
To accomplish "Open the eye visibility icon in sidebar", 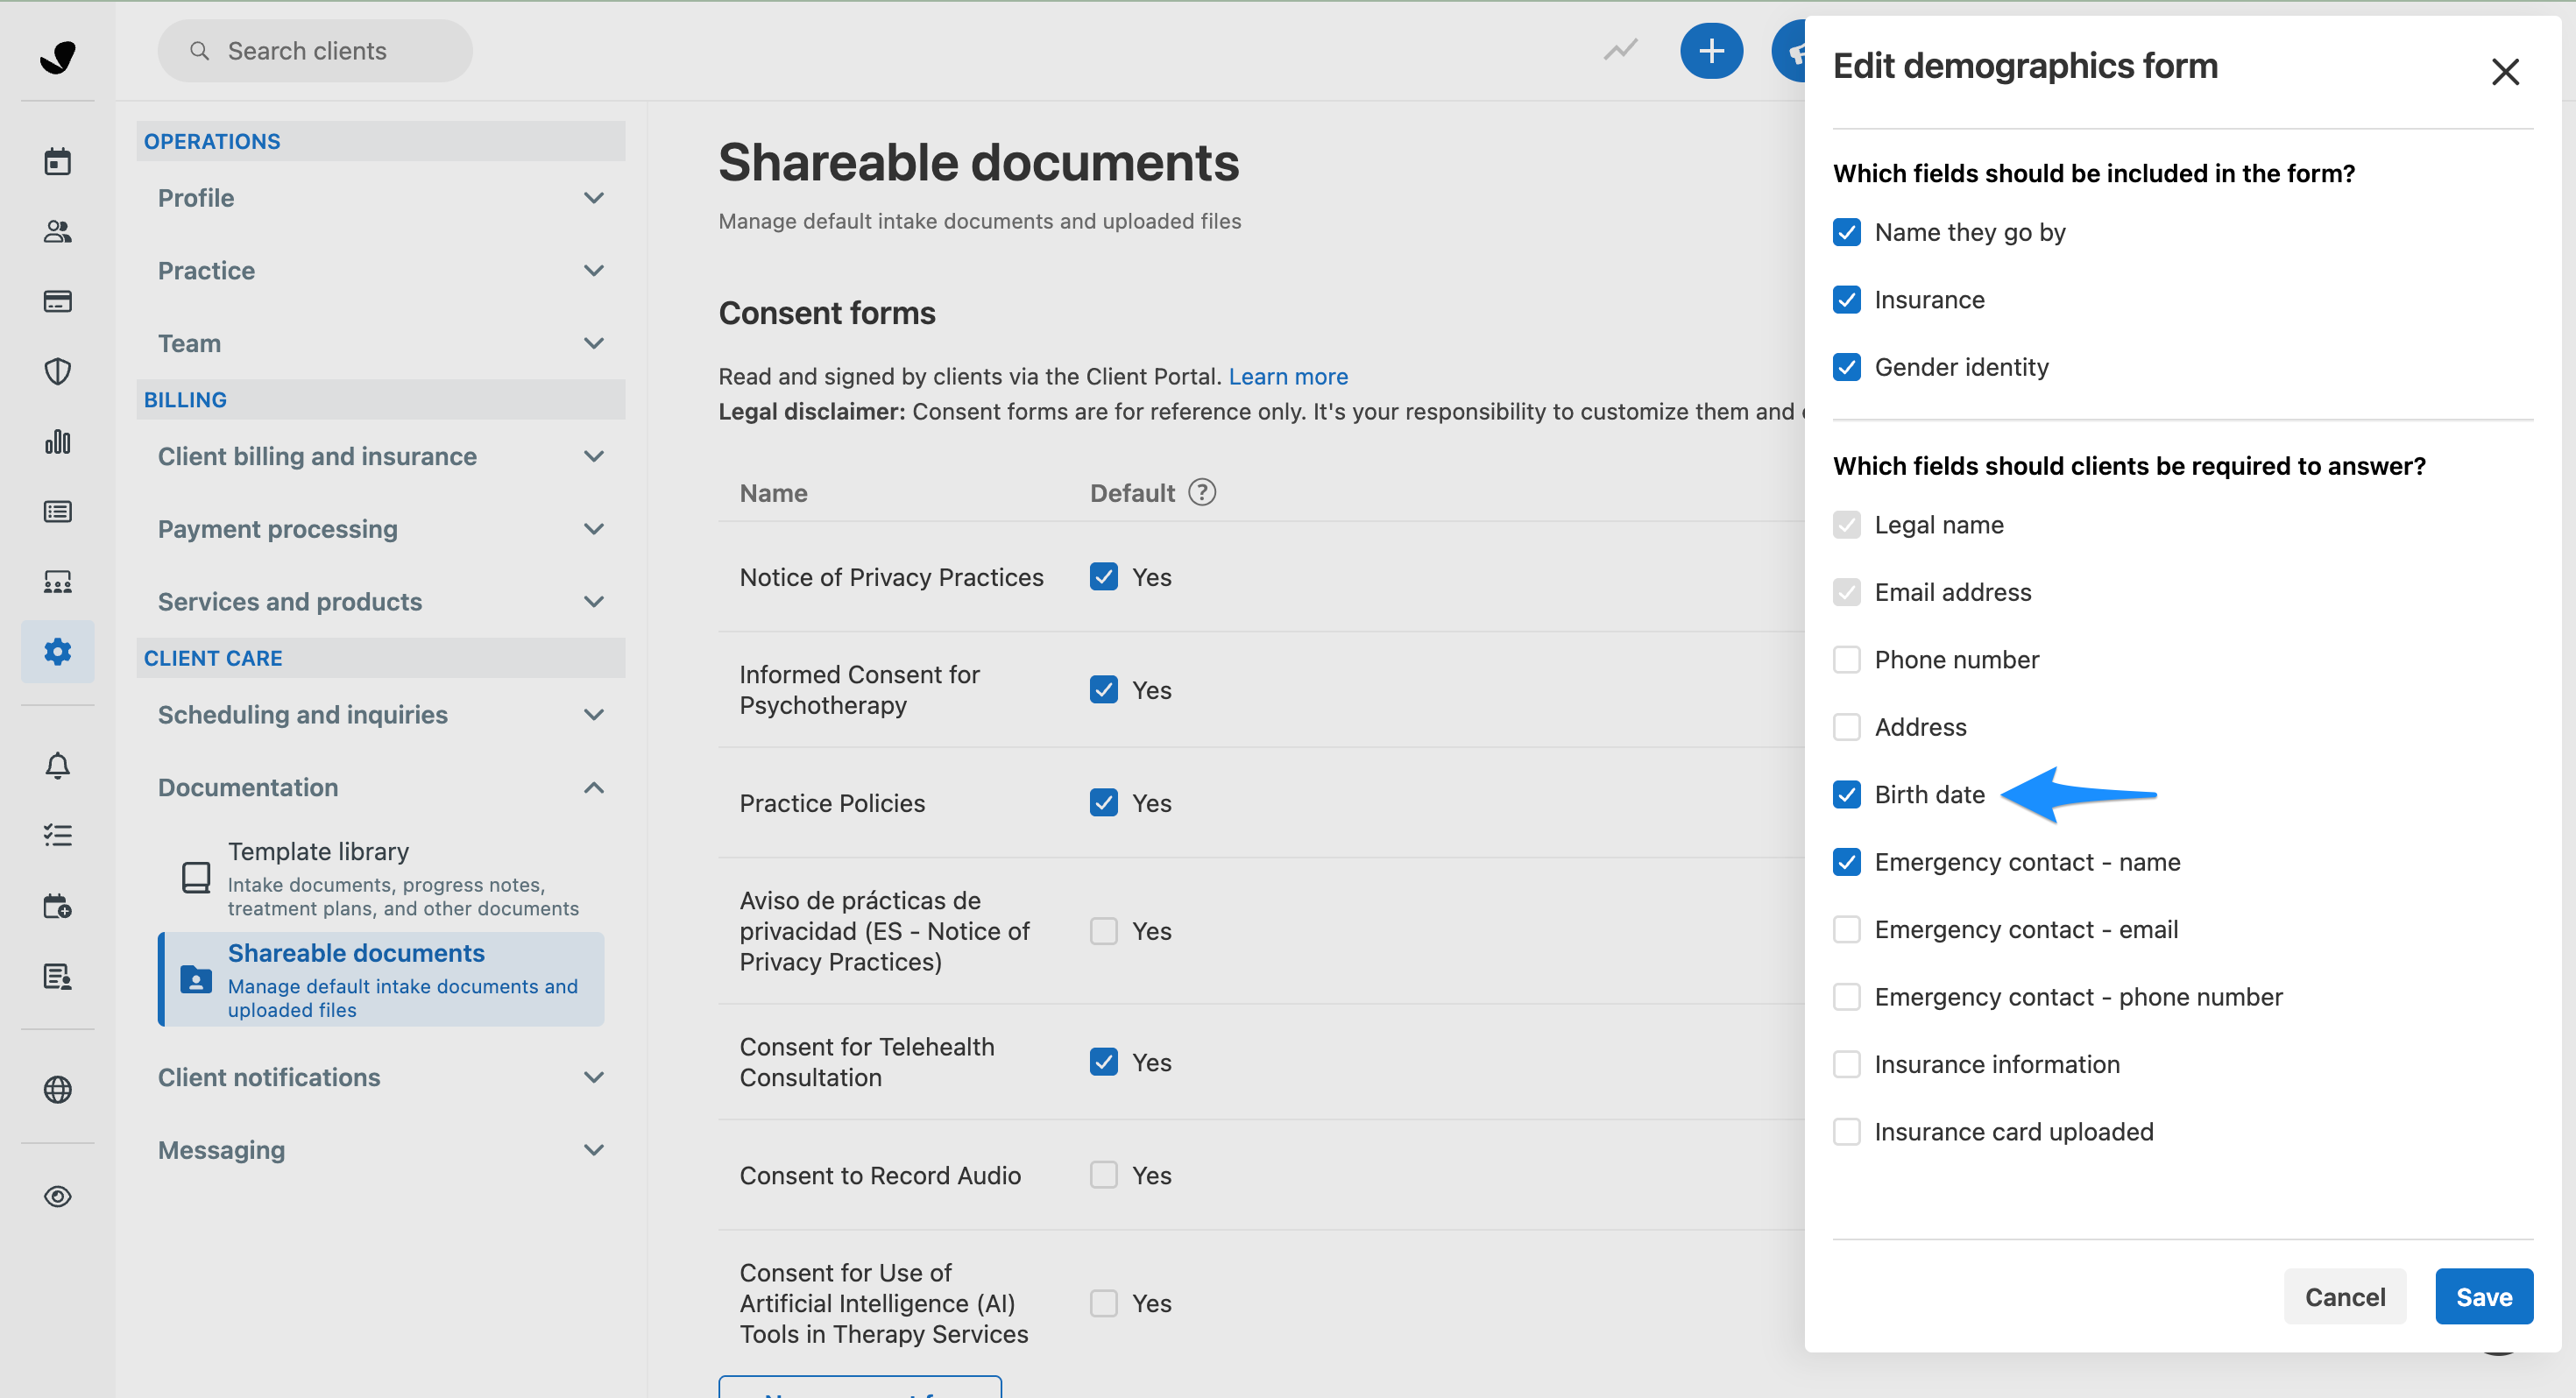I will click(x=58, y=1196).
